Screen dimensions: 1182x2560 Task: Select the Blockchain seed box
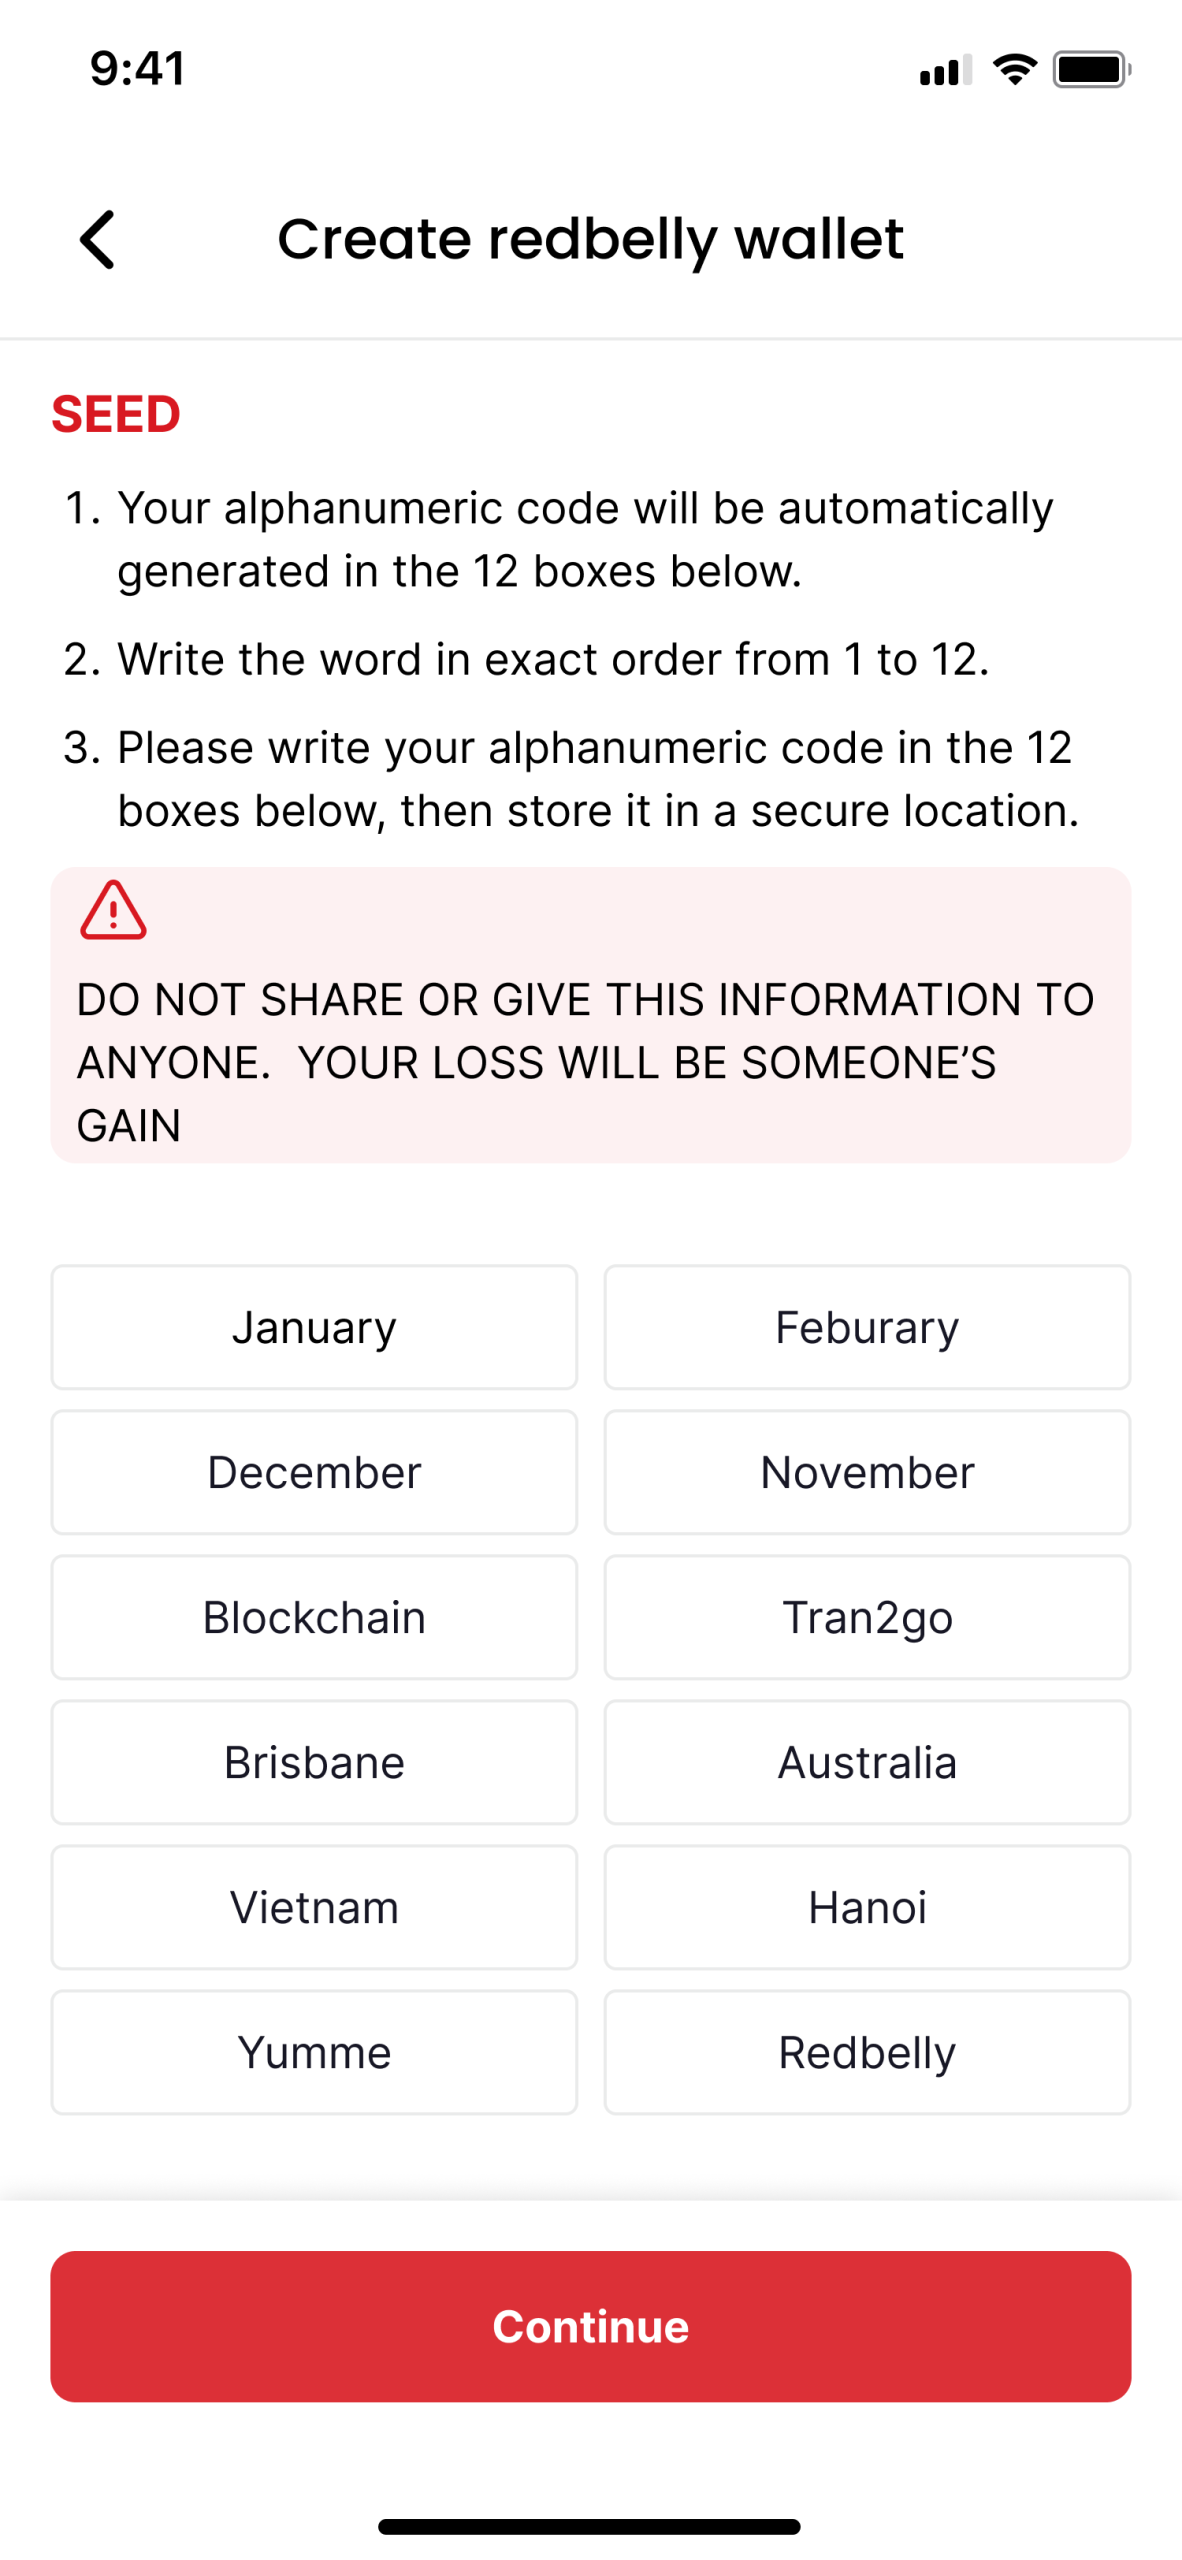(x=314, y=1617)
